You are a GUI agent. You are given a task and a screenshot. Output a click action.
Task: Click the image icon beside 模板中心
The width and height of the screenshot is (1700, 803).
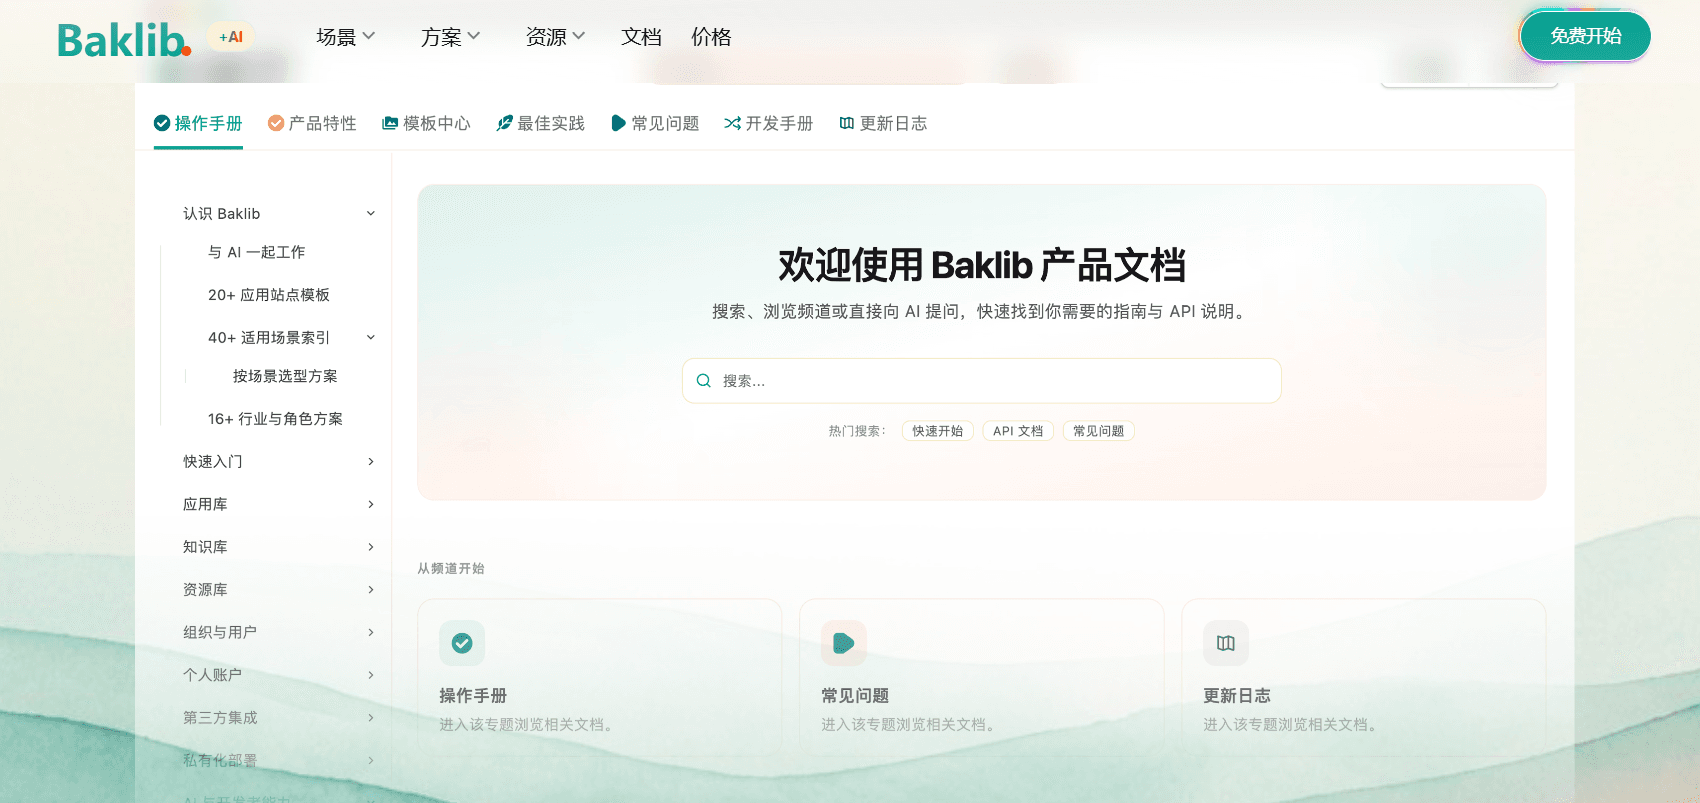[x=390, y=123]
